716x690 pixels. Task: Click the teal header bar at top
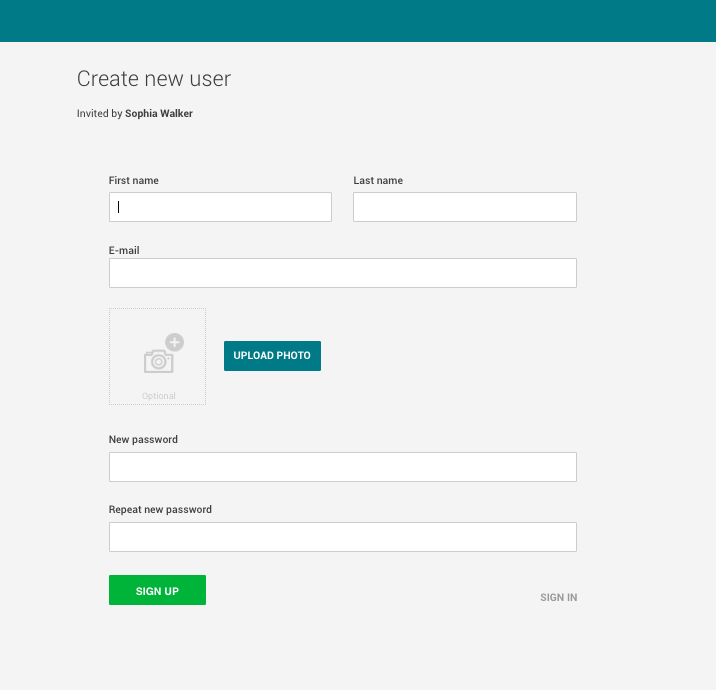coord(358,20)
